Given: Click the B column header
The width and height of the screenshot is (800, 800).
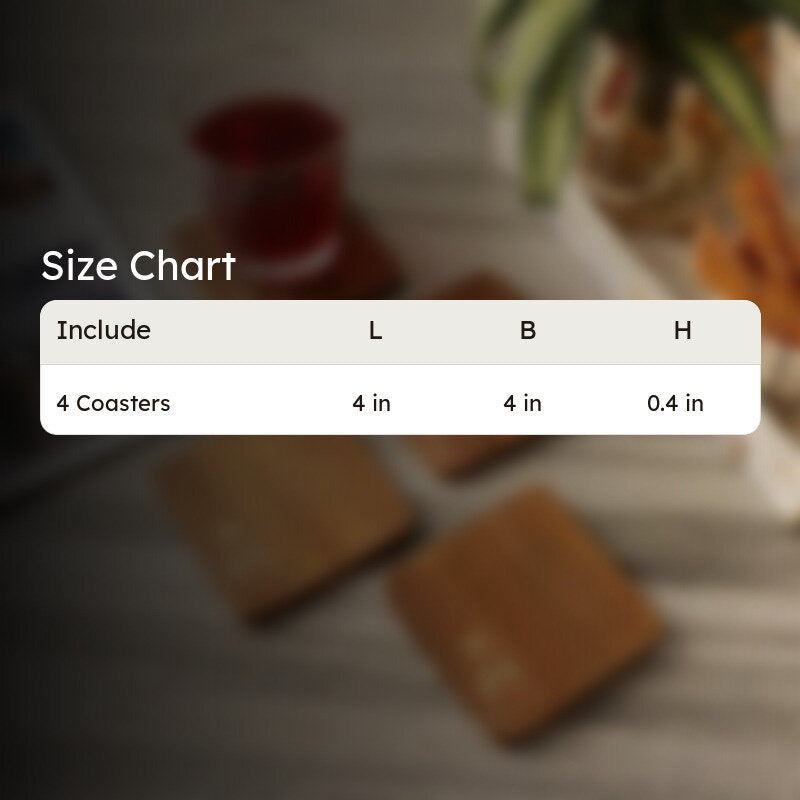Looking at the screenshot, I should pos(528,331).
